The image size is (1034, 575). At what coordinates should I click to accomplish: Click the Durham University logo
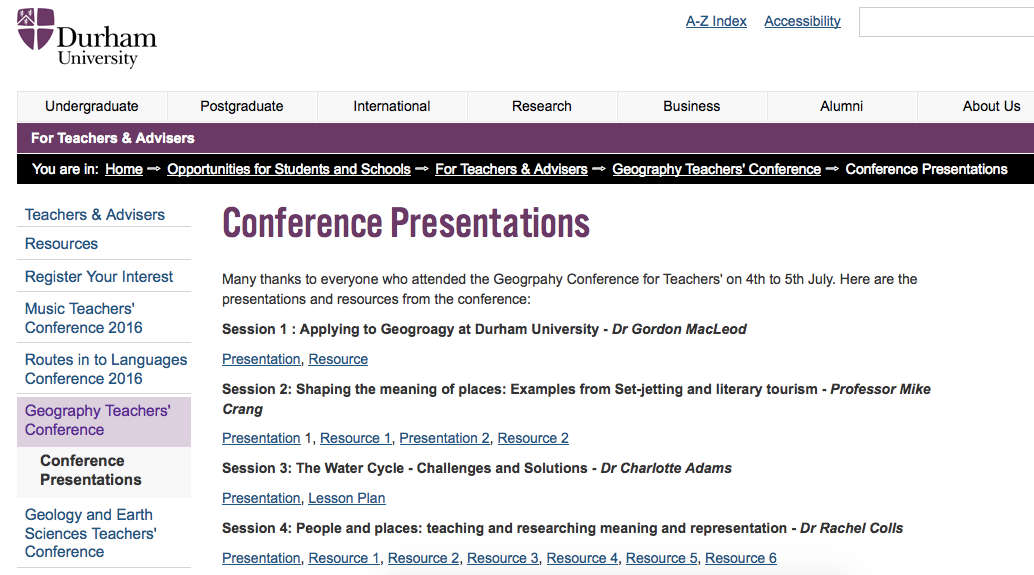tap(87, 38)
